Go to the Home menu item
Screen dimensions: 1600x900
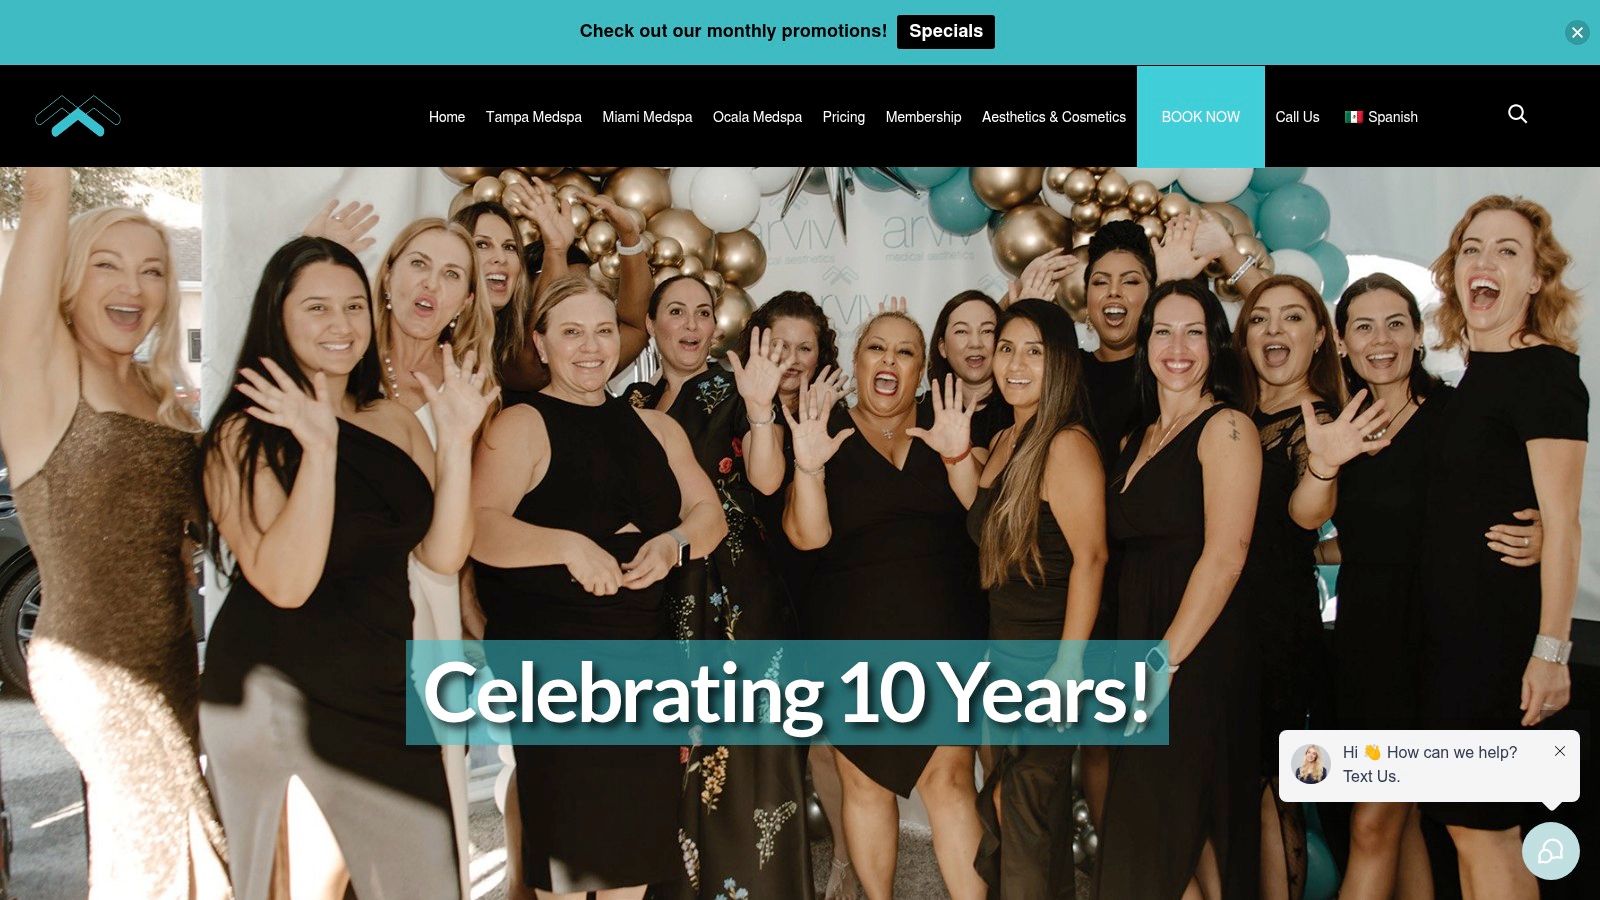pos(447,117)
